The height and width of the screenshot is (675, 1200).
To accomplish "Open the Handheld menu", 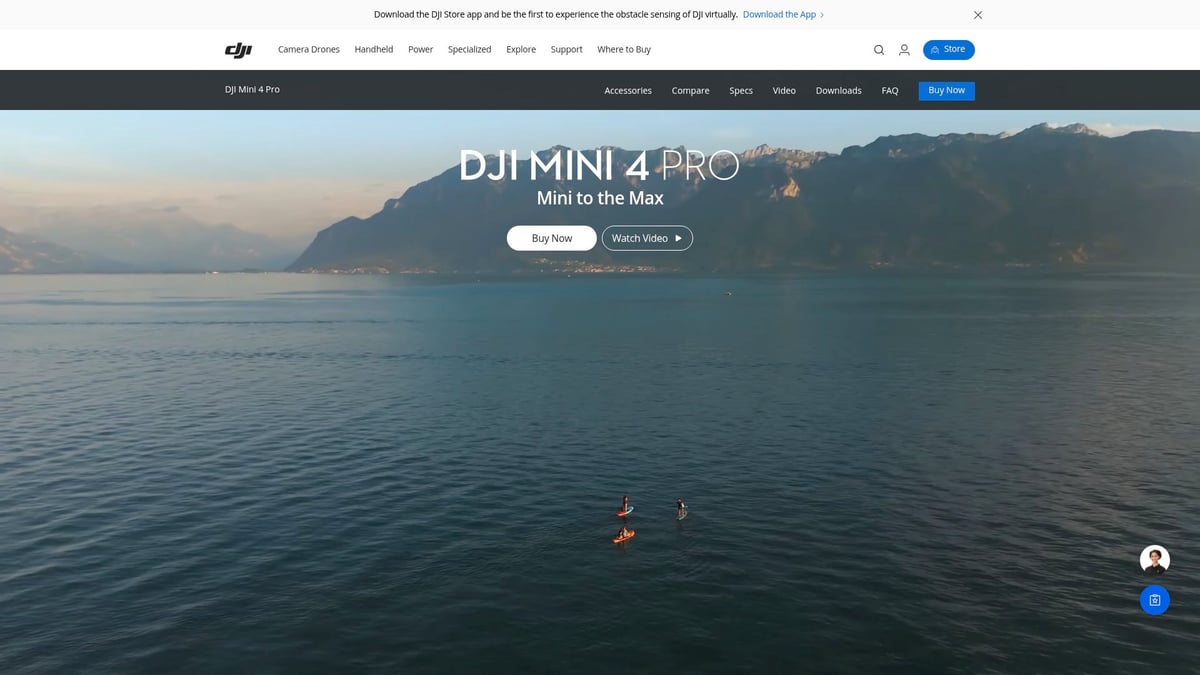I will 373,49.
